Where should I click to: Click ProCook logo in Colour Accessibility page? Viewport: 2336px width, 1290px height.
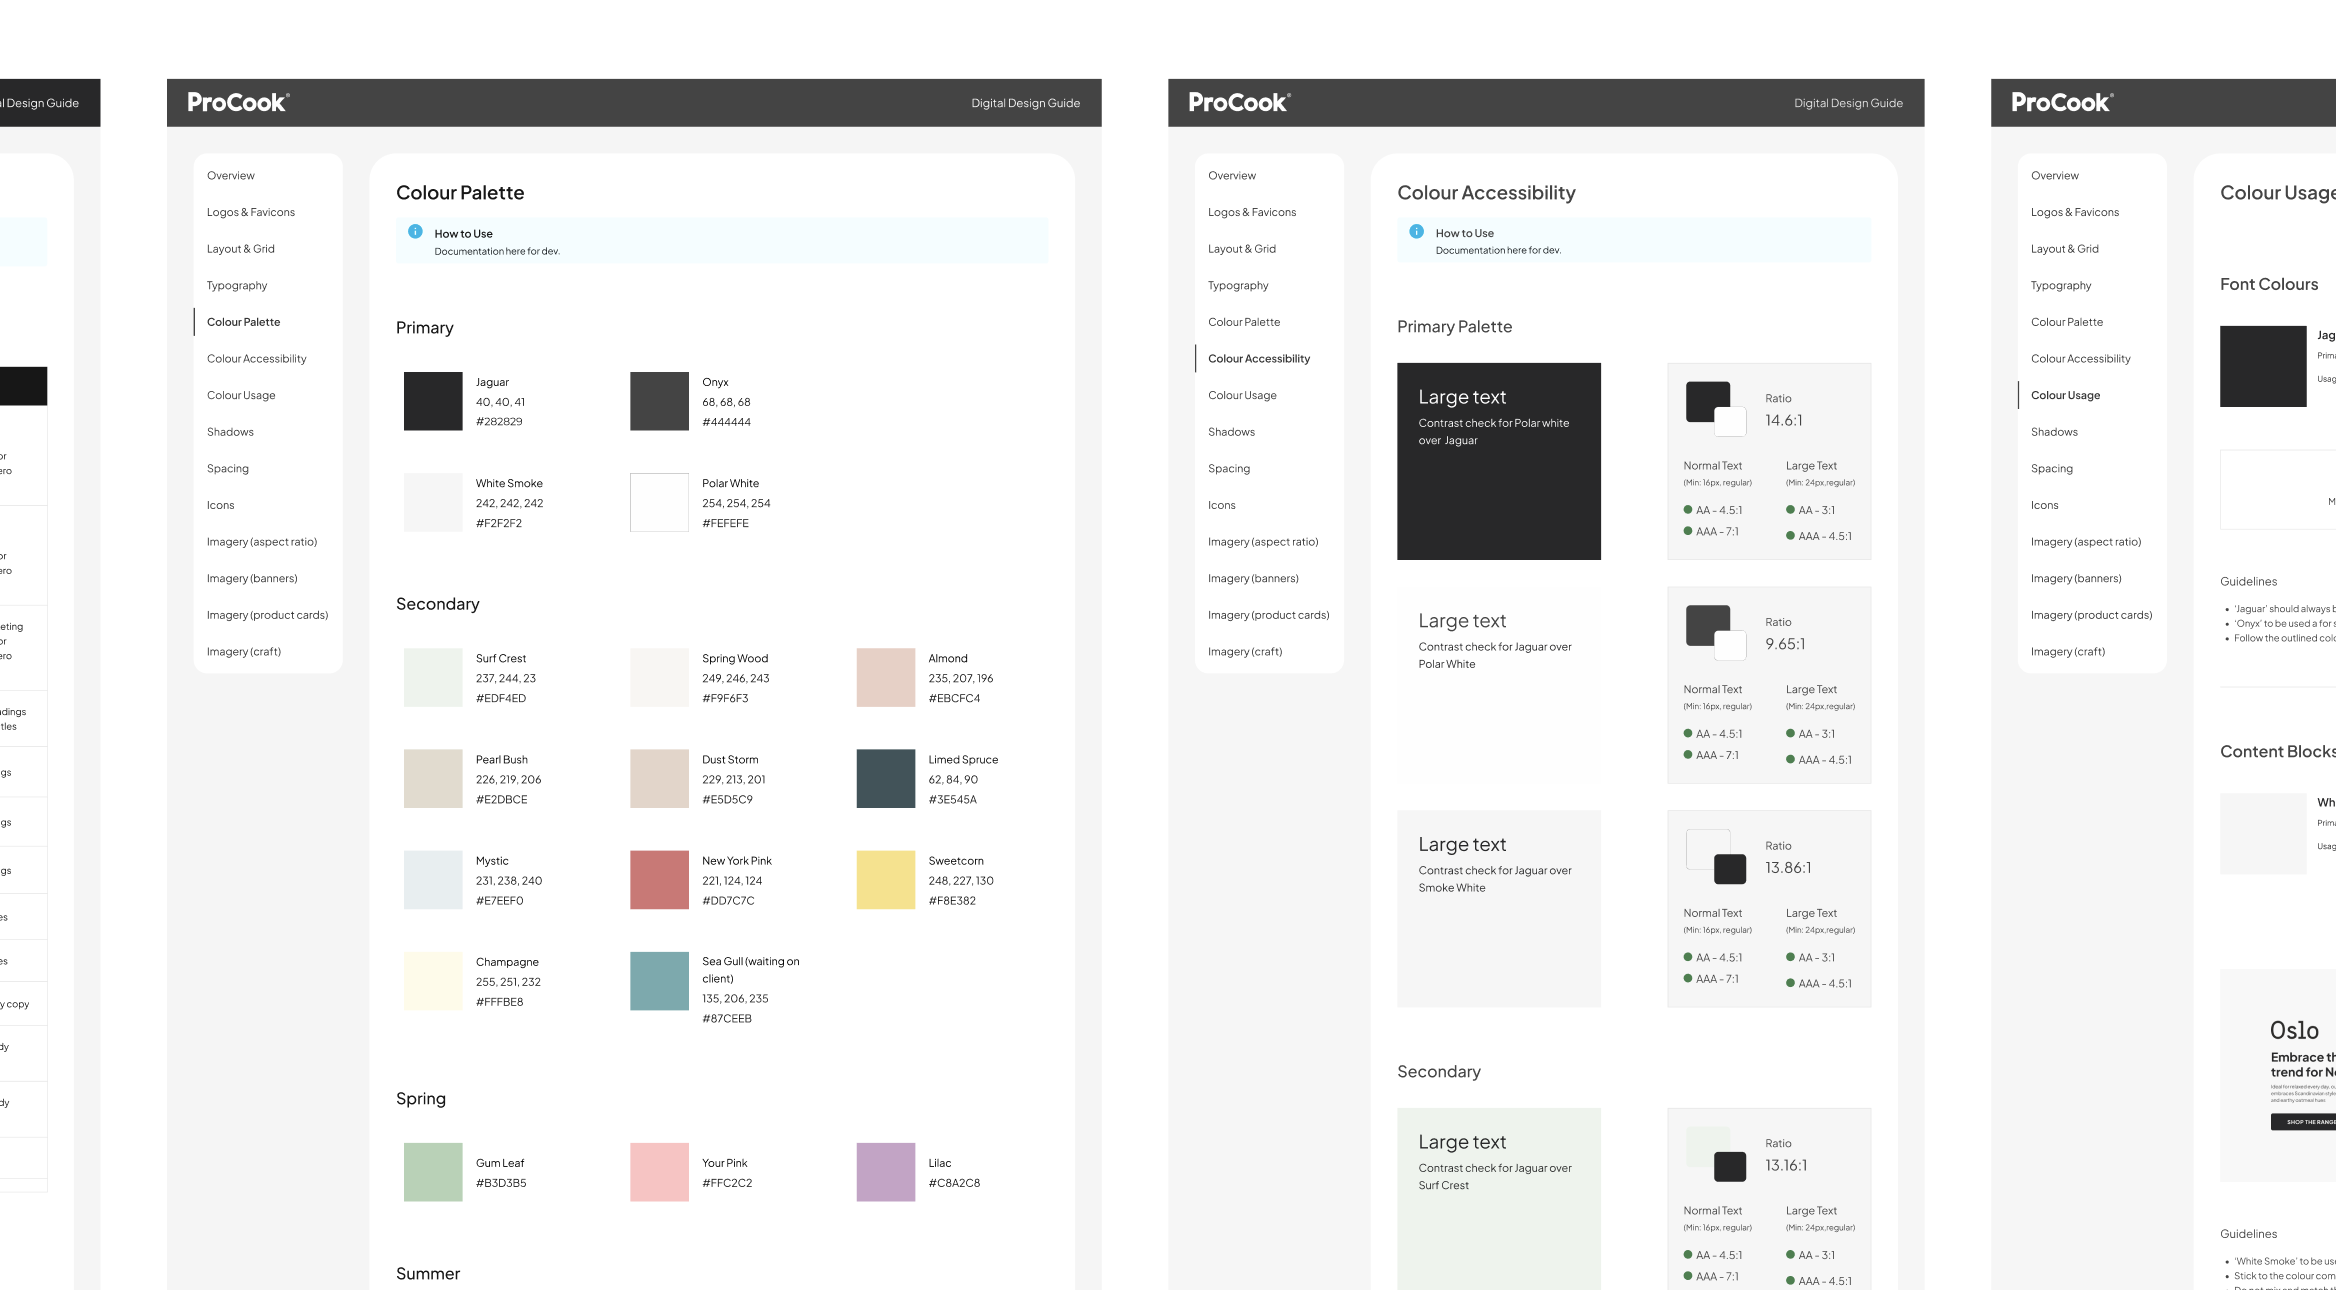[x=1239, y=103]
